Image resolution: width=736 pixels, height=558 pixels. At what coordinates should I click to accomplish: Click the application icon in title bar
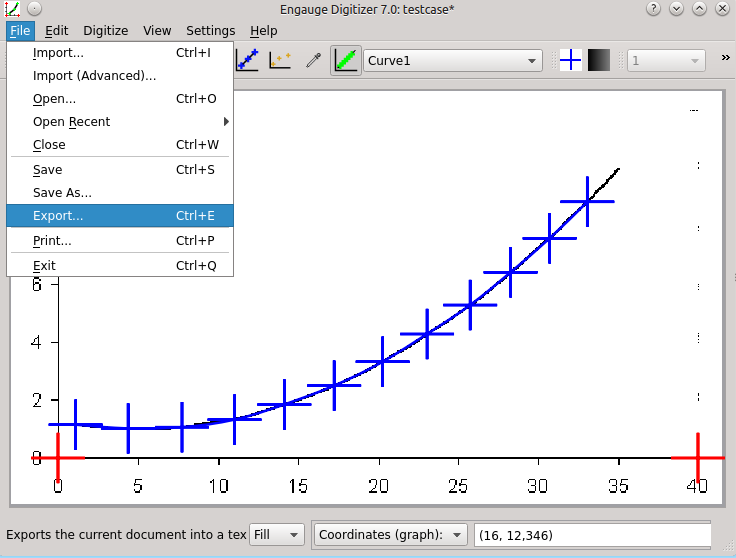(12, 8)
